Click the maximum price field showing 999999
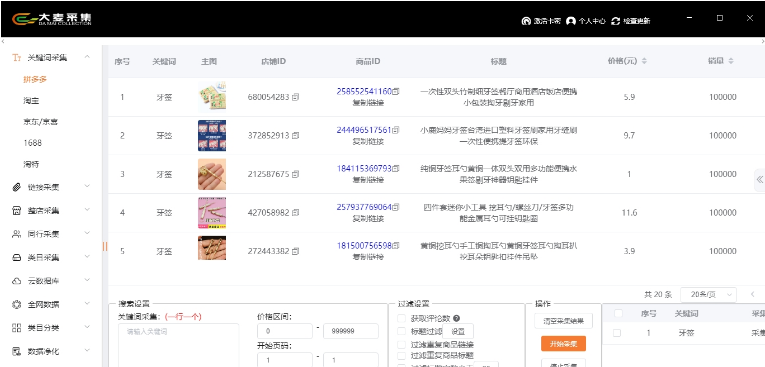Viewport: 765px width, 367px height. click(351, 331)
